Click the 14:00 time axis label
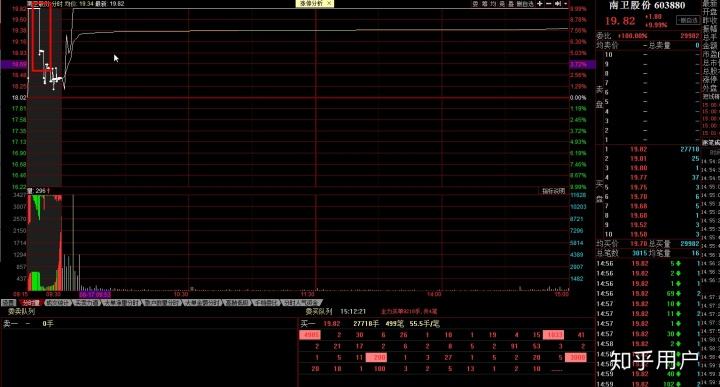The height and width of the screenshot is (387, 720). 434,294
